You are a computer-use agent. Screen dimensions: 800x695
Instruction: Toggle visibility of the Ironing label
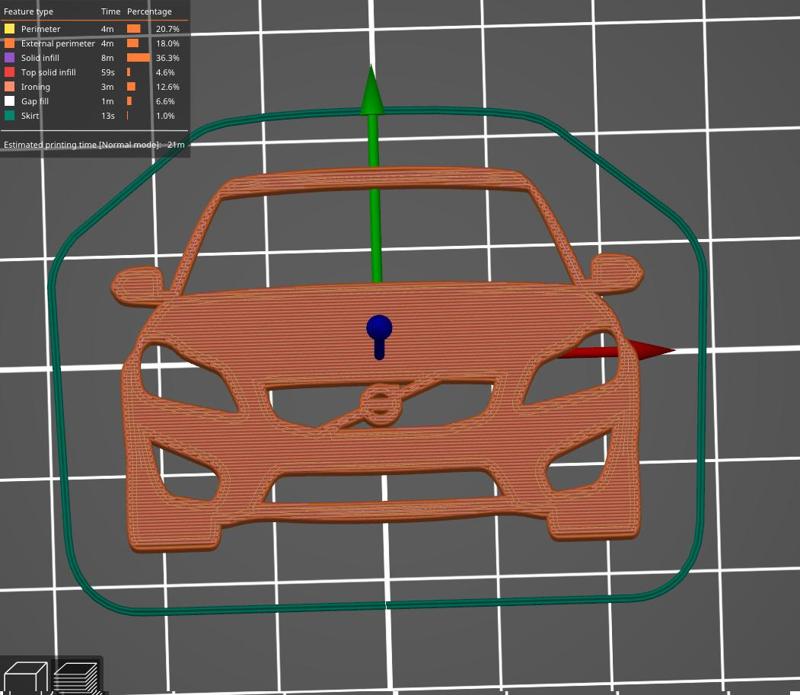(x=35, y=87)
